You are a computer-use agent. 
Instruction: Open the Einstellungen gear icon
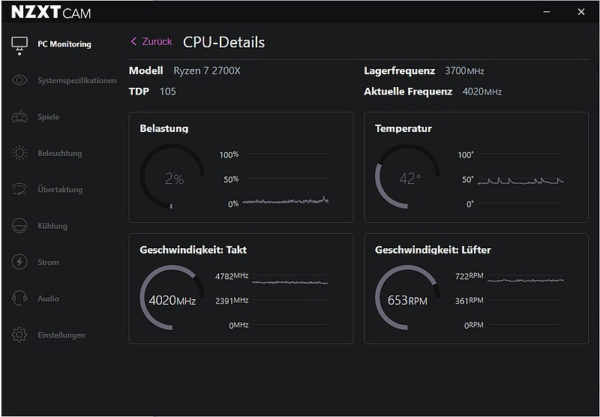[20, 335]
